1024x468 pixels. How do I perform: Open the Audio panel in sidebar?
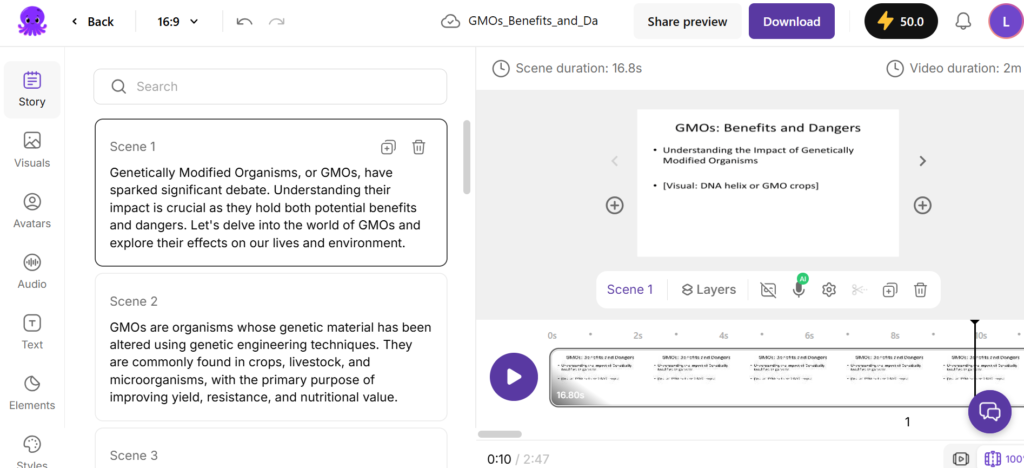(x=32, y=271)
